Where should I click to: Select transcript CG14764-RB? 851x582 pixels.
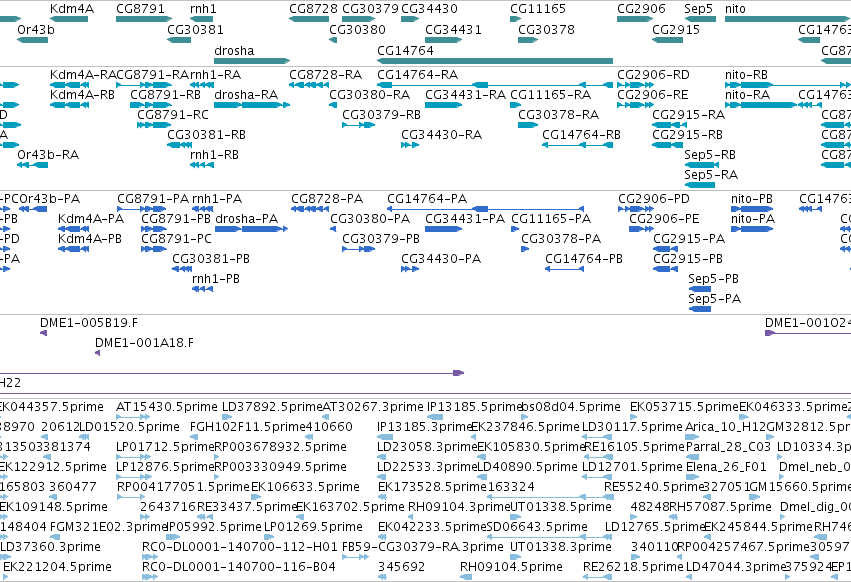click(577, 145)
